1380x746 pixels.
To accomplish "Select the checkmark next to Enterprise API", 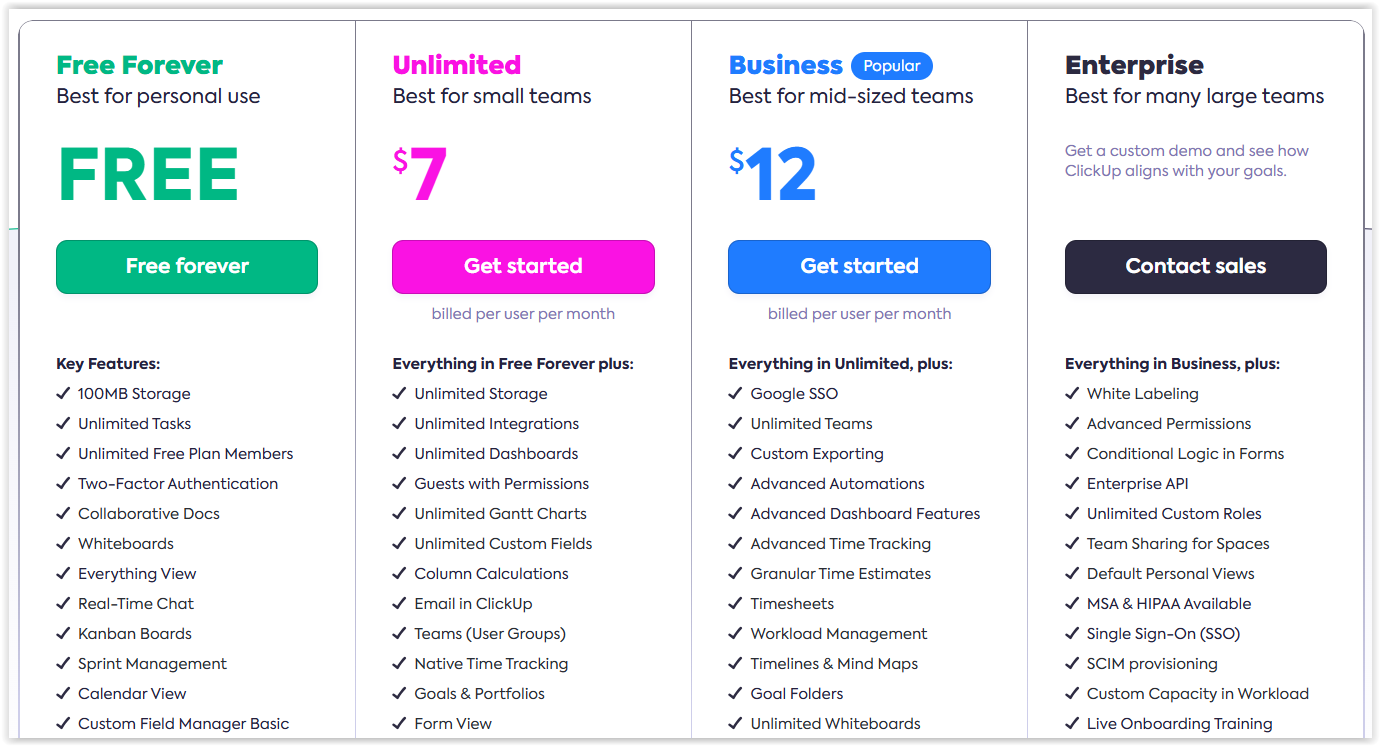I will coord(1071,483).
